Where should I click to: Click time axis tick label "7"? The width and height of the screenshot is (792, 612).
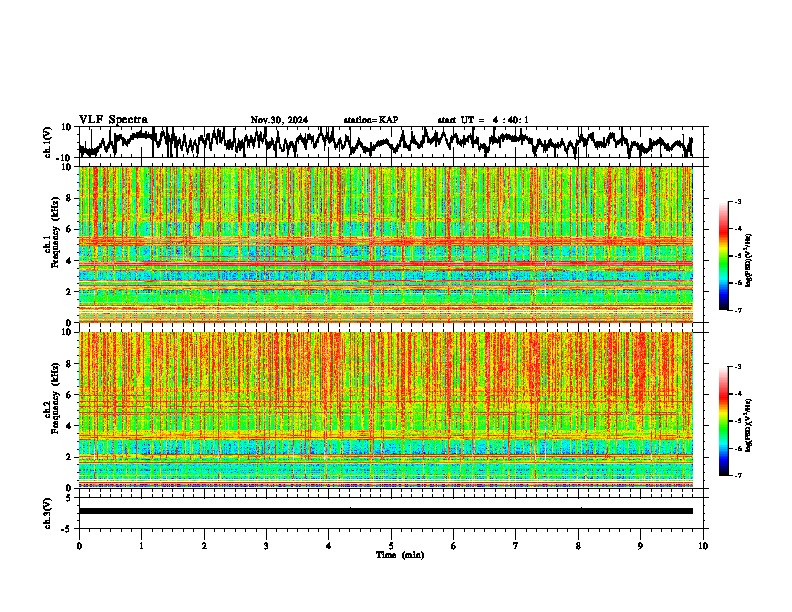point(516,546)
